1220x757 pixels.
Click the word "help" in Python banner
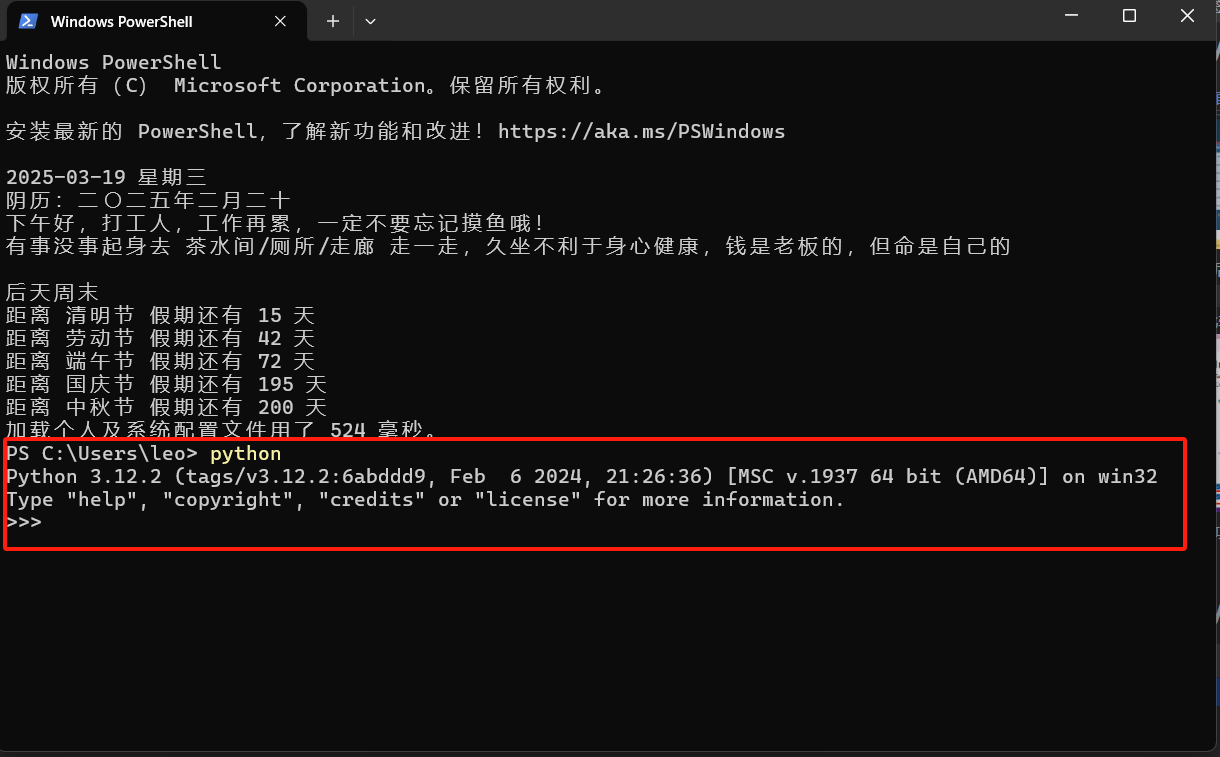[106, 500]
